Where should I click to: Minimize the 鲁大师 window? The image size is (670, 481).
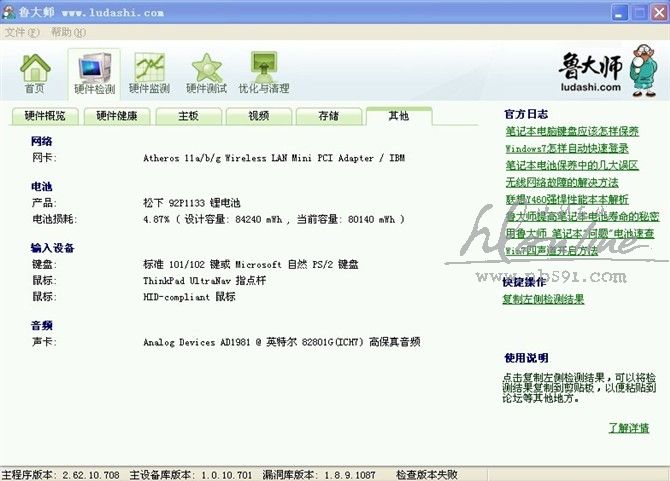[619, 13]
